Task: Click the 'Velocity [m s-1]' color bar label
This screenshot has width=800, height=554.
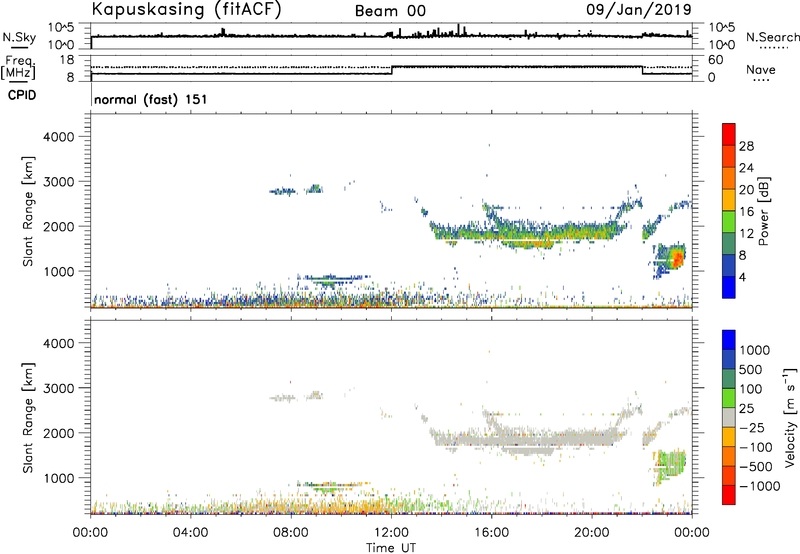Action: (x=790, y=417)
